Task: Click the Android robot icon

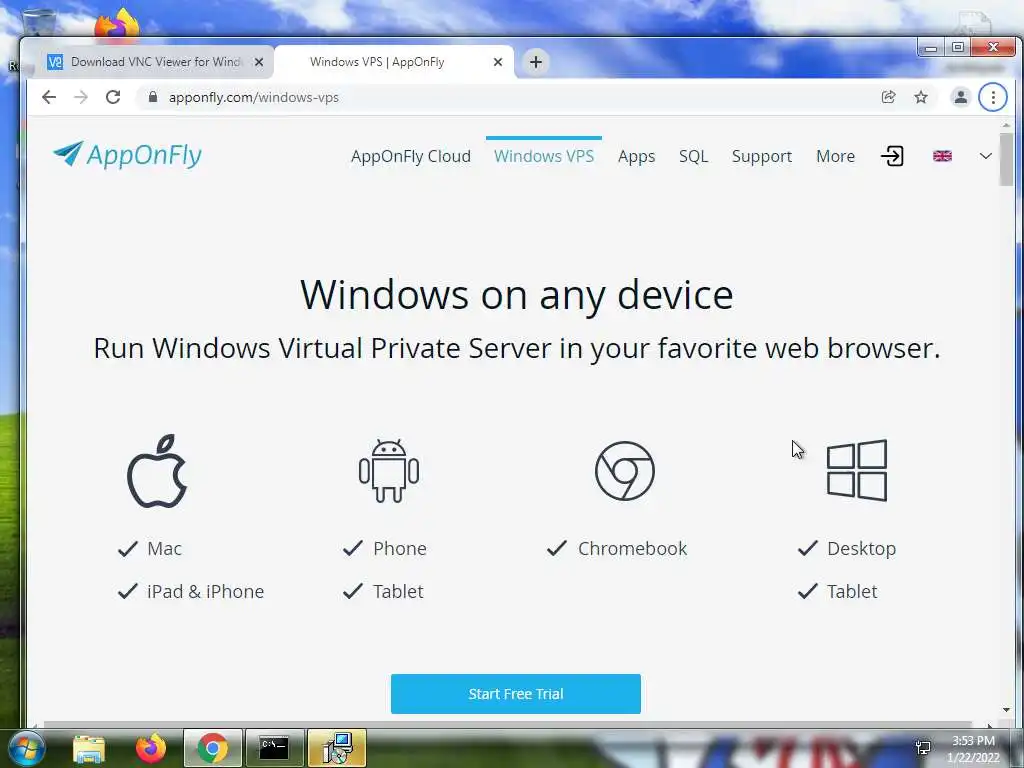Action: click(389, 471)
